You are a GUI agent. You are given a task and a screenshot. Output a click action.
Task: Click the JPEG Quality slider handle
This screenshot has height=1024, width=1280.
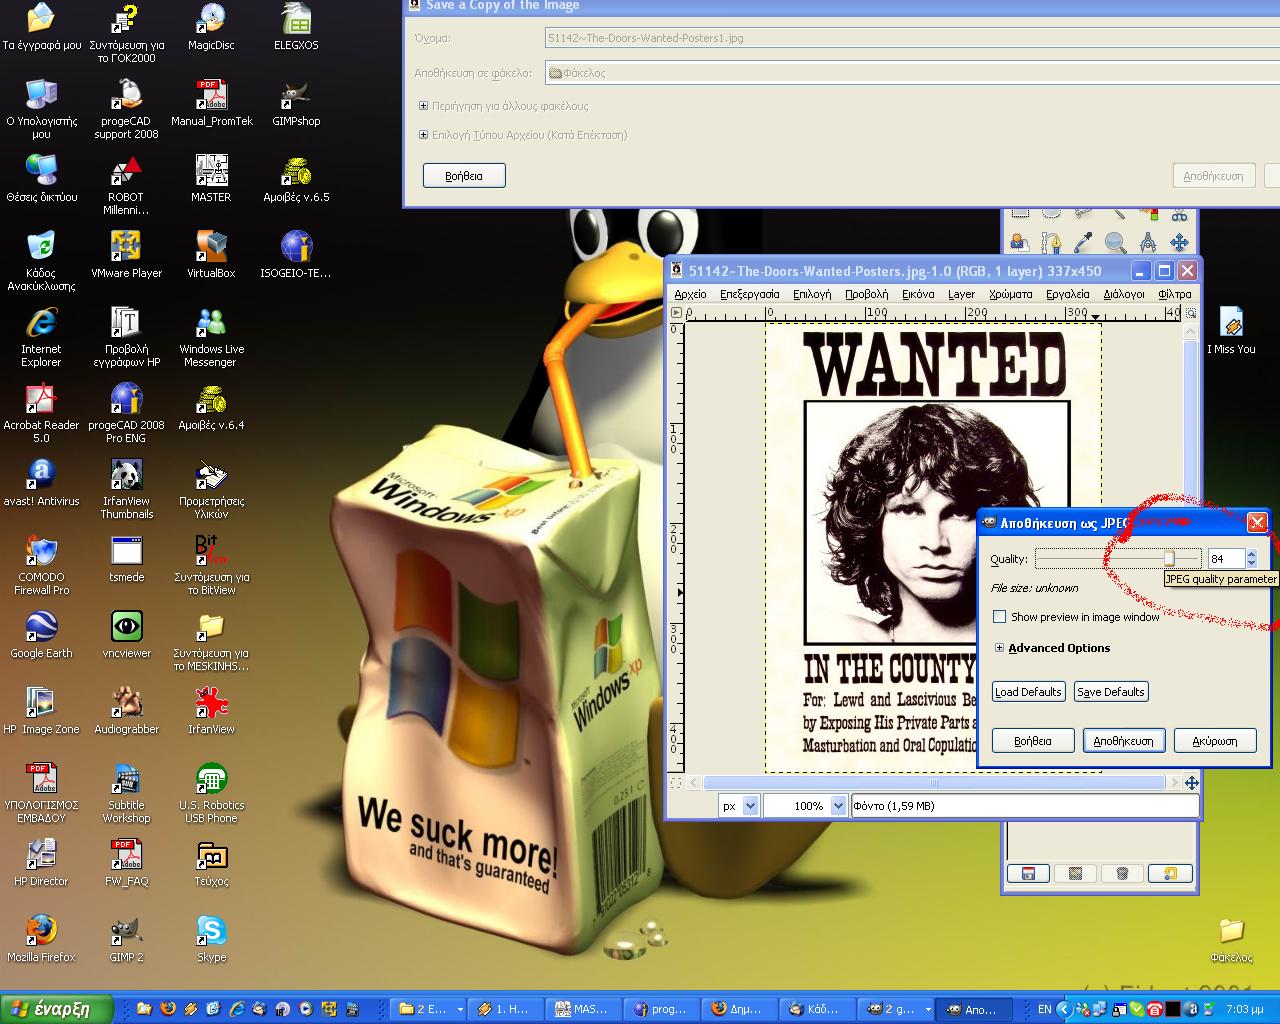coord(1169,558)
